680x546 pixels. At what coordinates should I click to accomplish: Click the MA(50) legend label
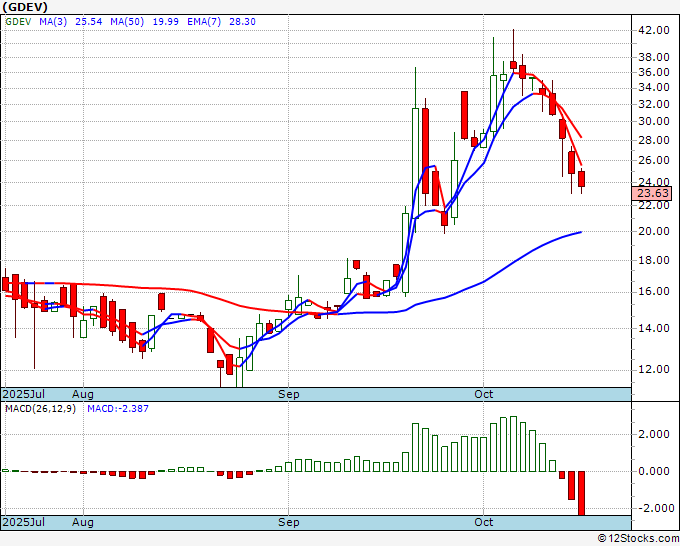click(x=127, y=22)
